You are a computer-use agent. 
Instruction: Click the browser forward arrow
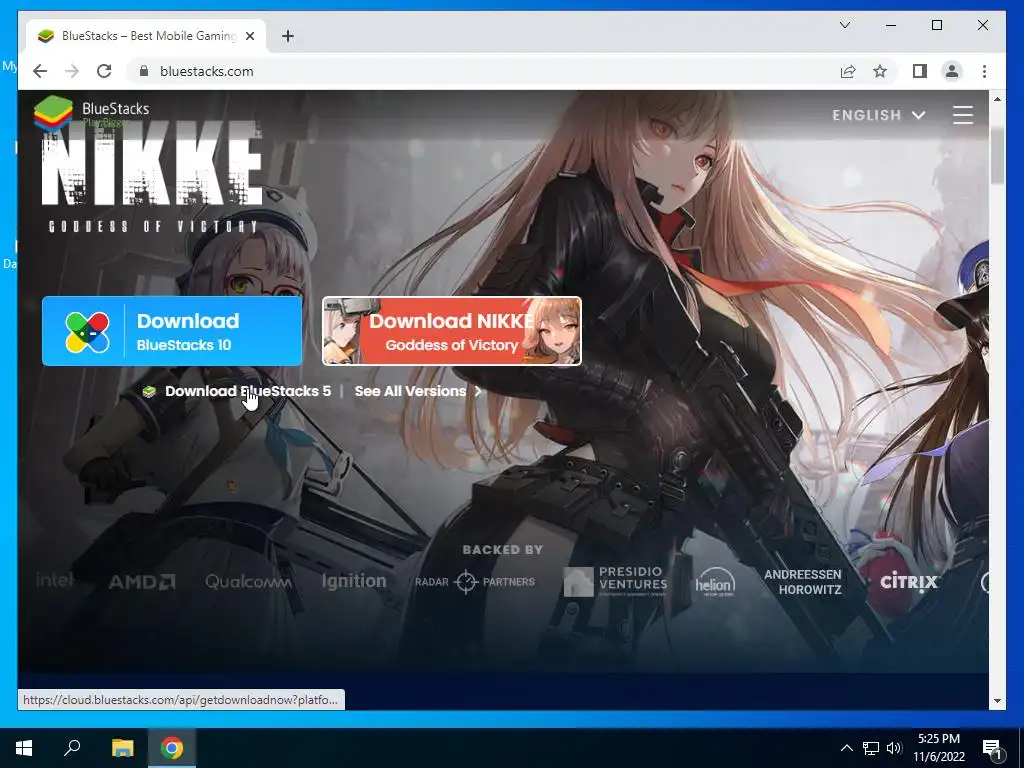pyautogui.click(x=72, y=71)
